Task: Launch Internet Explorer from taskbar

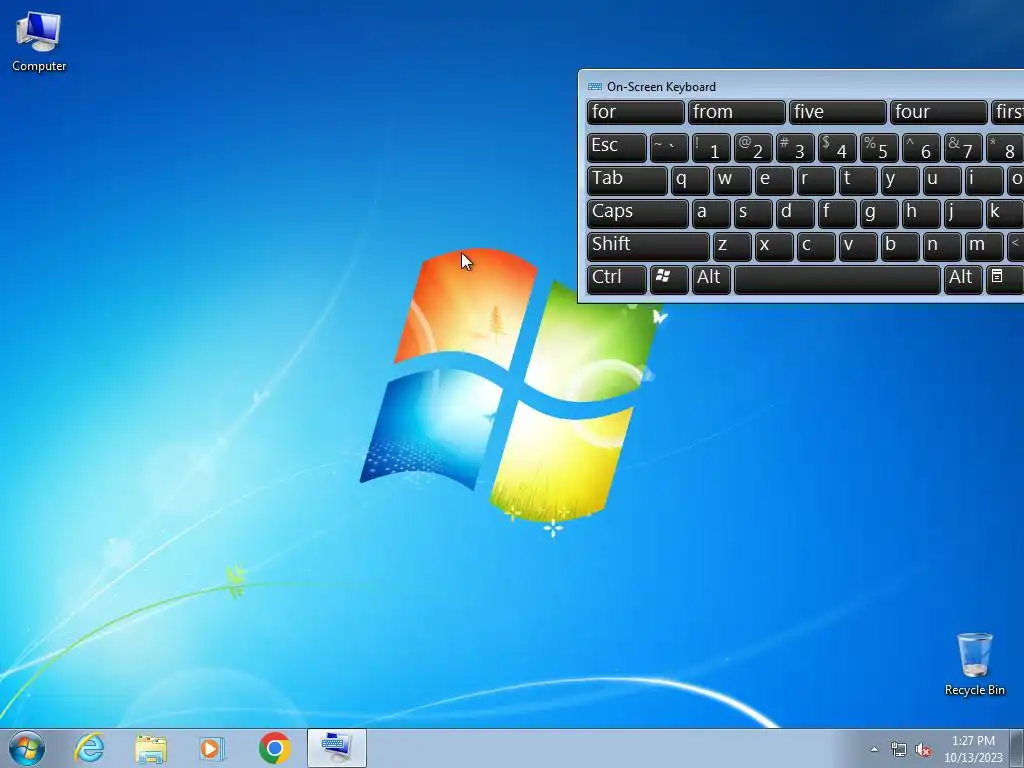Action: click(x=89, y=748)
